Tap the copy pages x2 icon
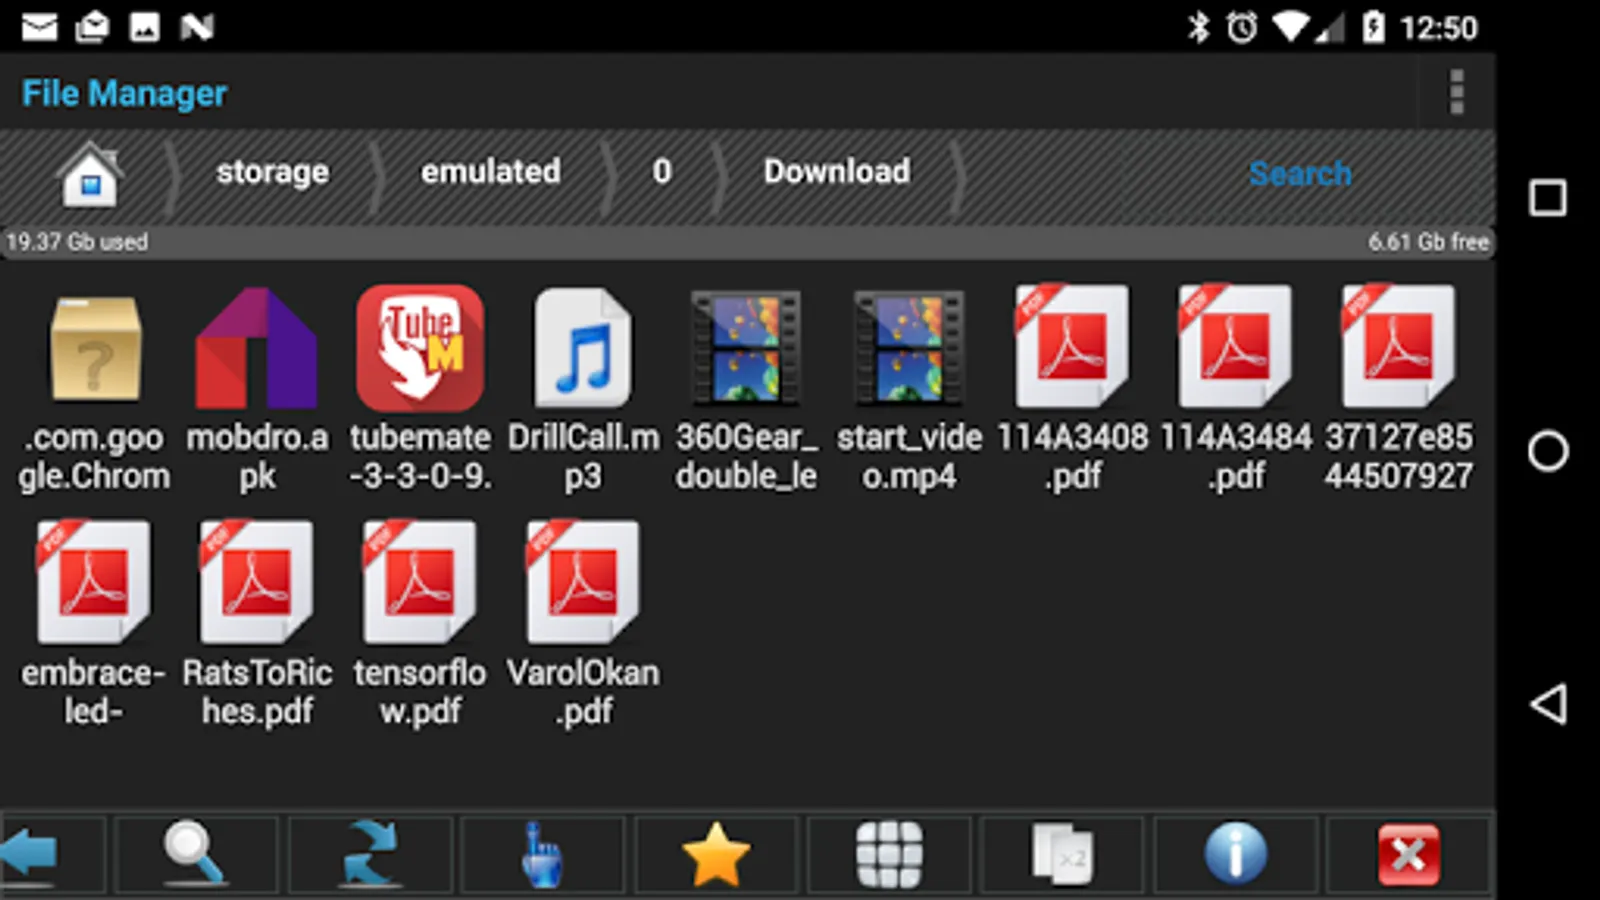Viewport: 1600px width, 900px height. click(1062, 854)
